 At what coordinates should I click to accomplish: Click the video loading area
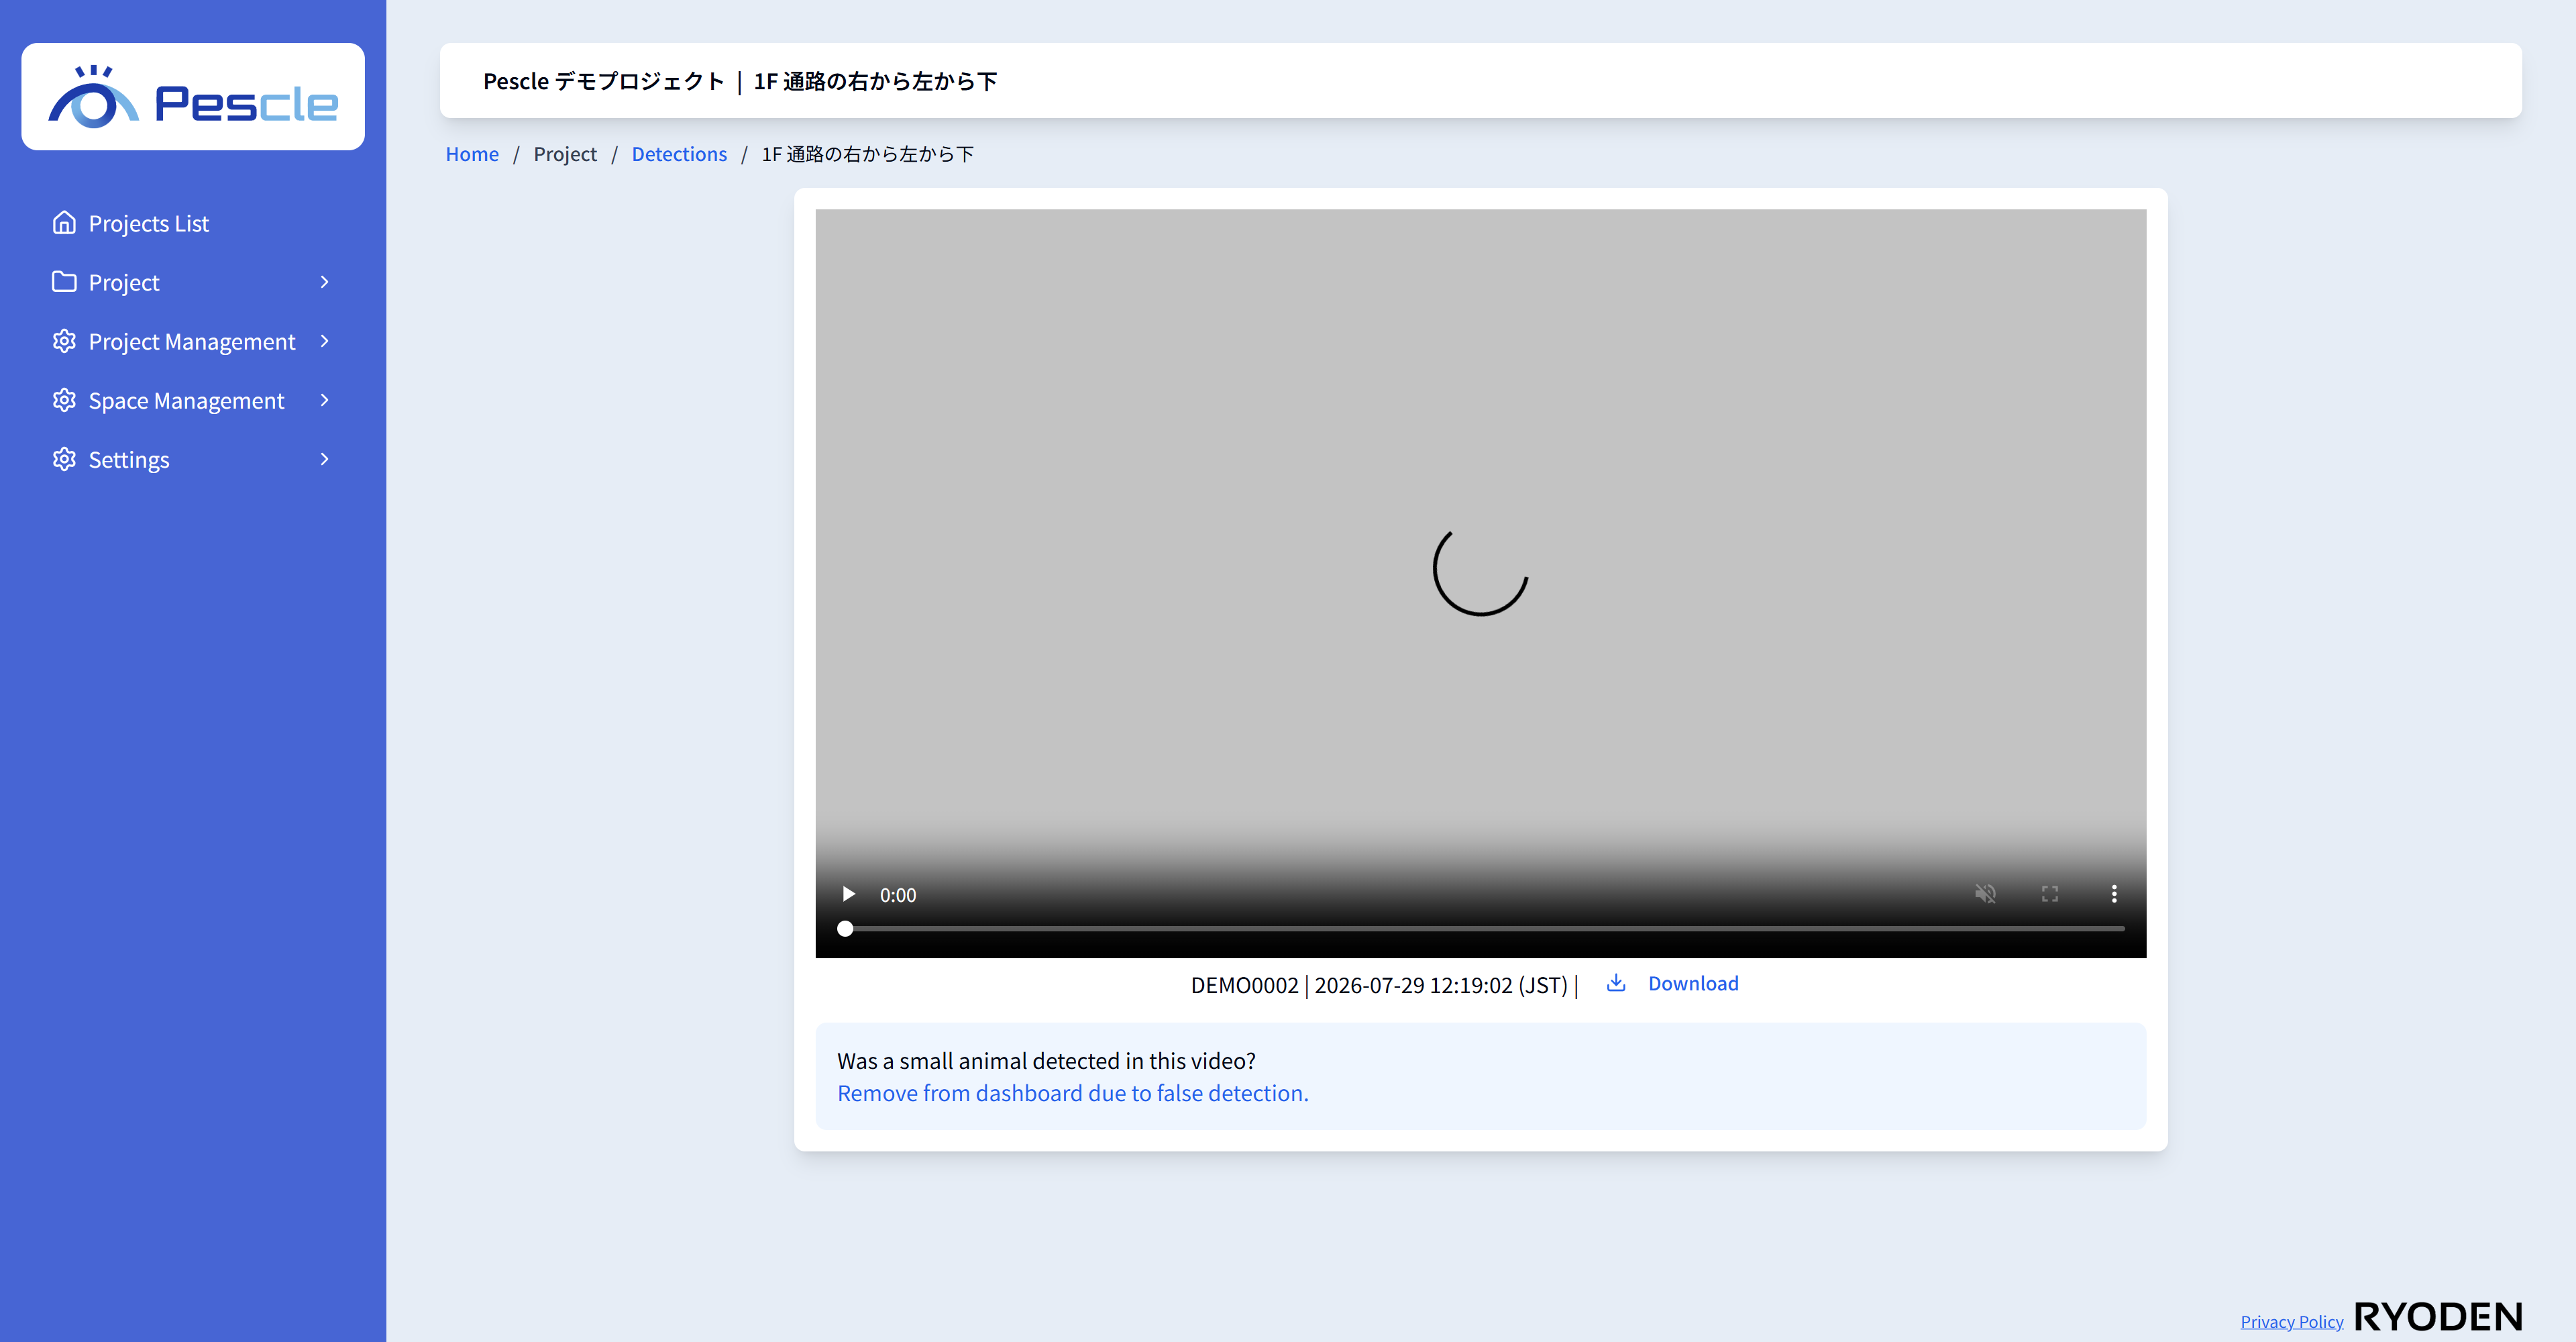tap(1480, 572)
